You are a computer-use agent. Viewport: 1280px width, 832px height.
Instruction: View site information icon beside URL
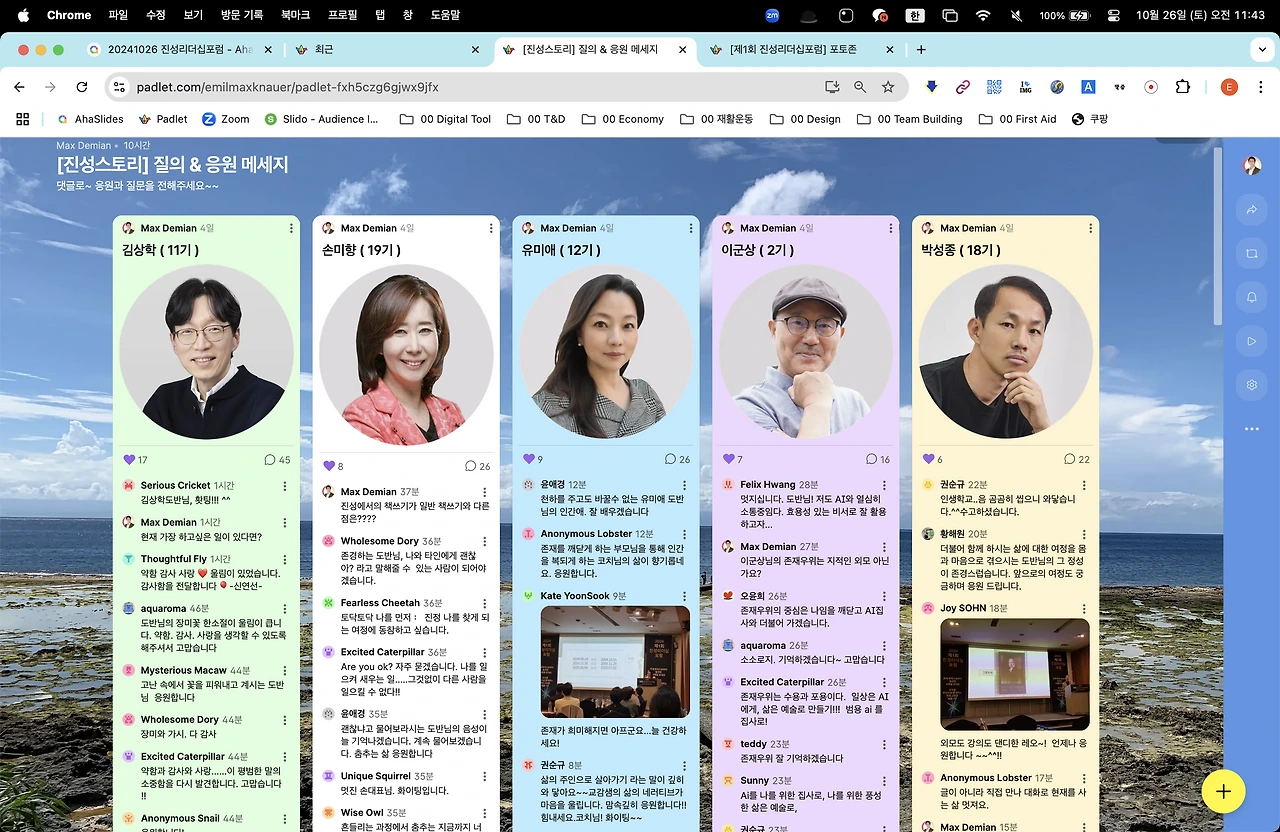[x=119, y=87]
